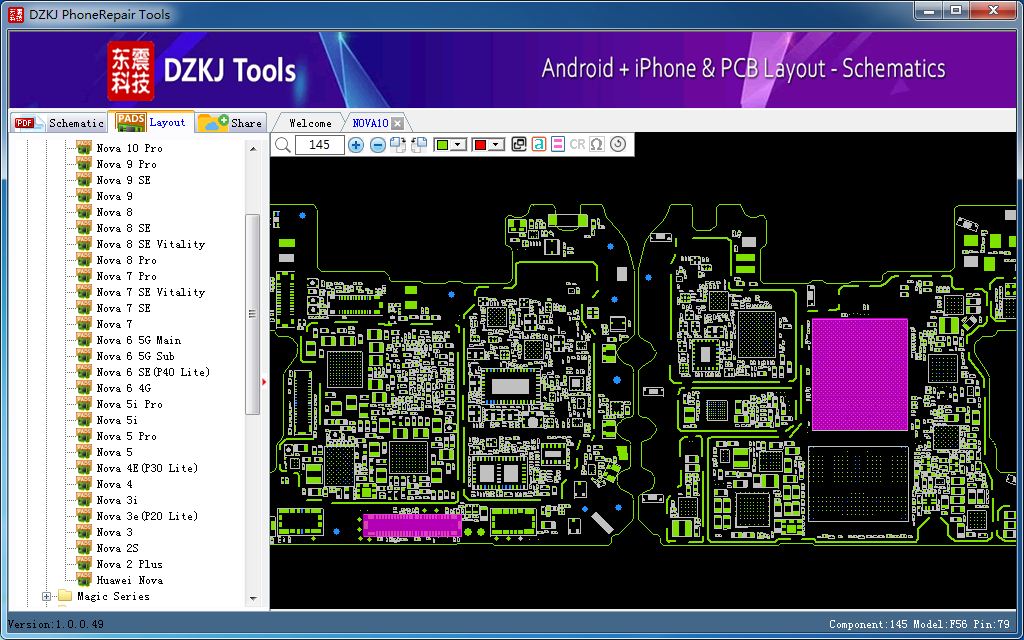Maximize the DZKJ PhoneRepair Tools window
The width and height of the screenshot is (1024, 640).
(955, 10)
